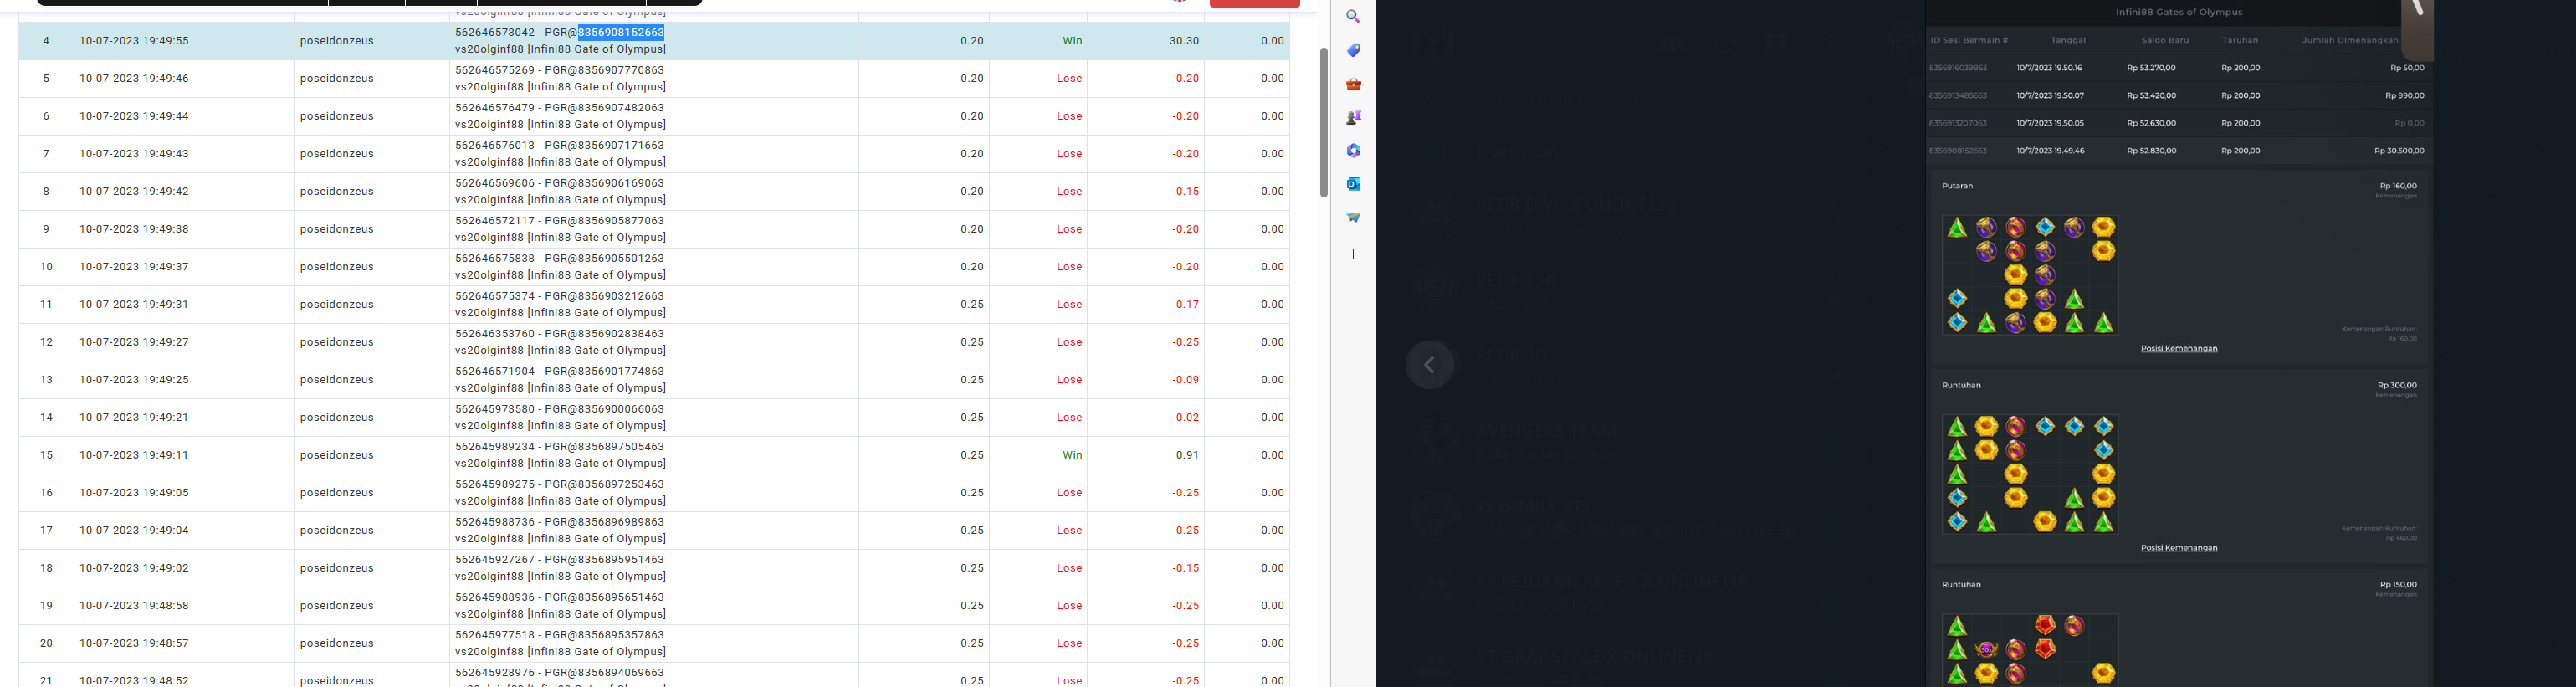
Task: Open the Microsoft 365 sidebar icon
Action: (x=1353, y=150)
